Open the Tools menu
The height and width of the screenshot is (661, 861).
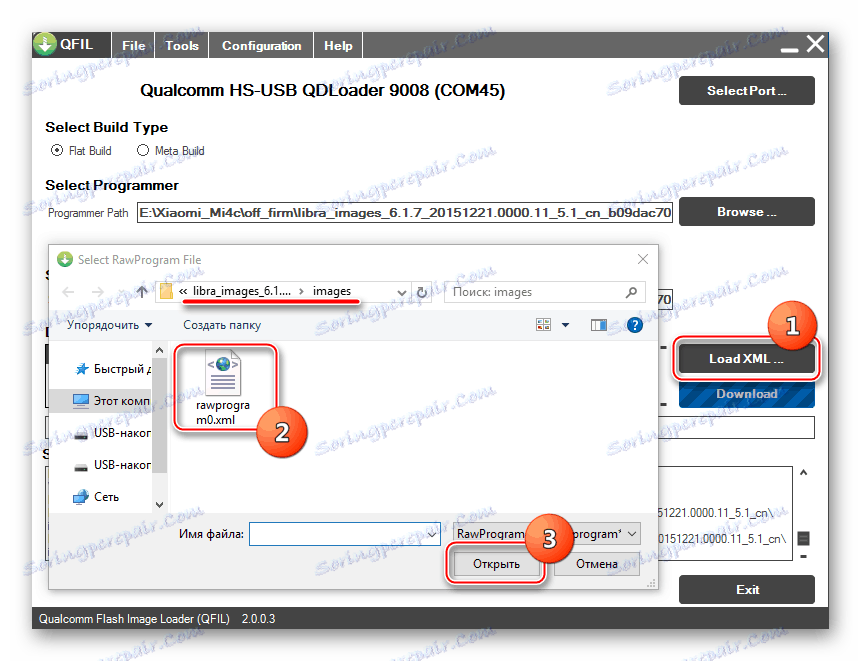click(181, 44)
